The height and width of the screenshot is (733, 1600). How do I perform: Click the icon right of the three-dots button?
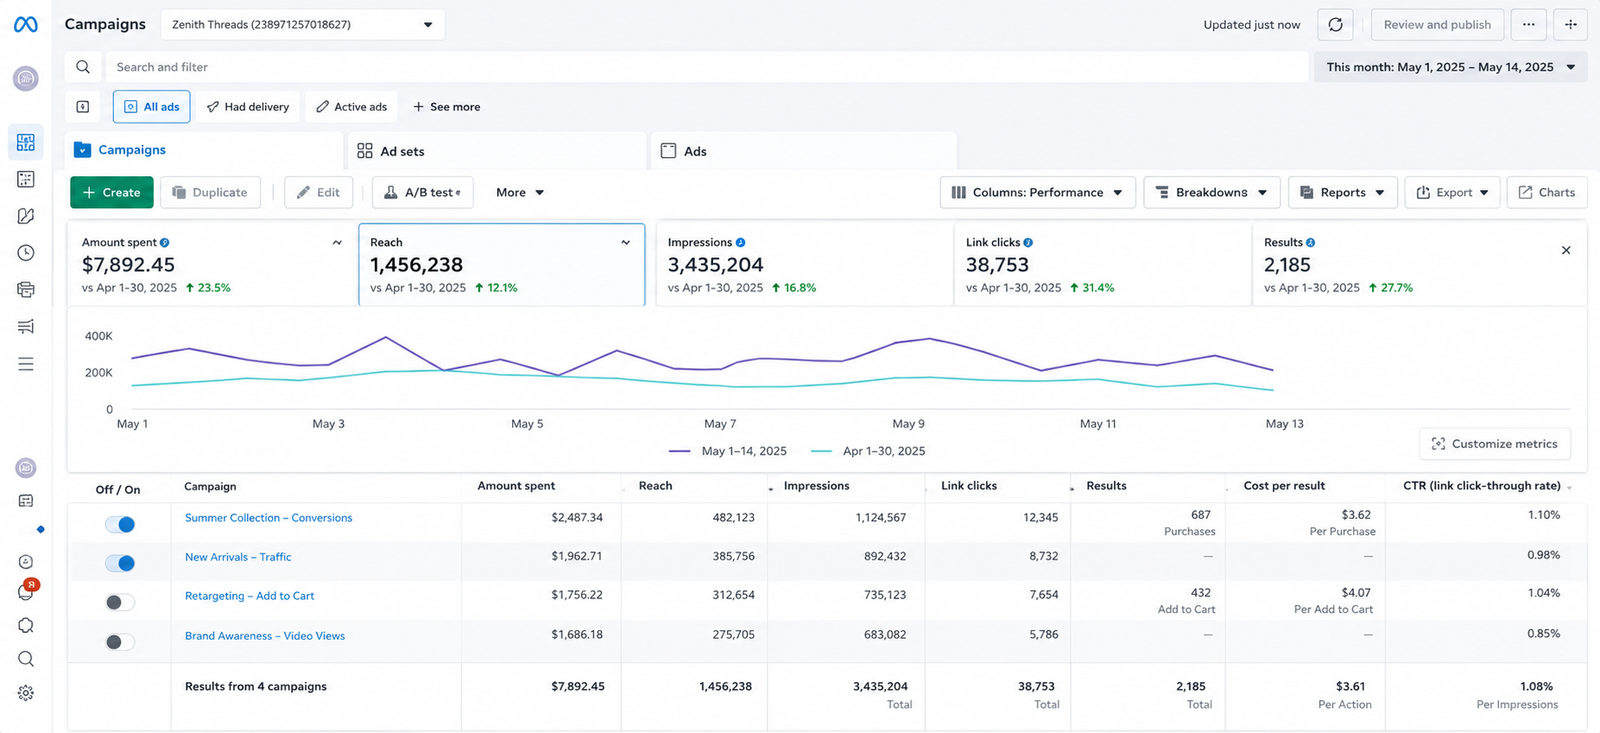coord(1571,25)
